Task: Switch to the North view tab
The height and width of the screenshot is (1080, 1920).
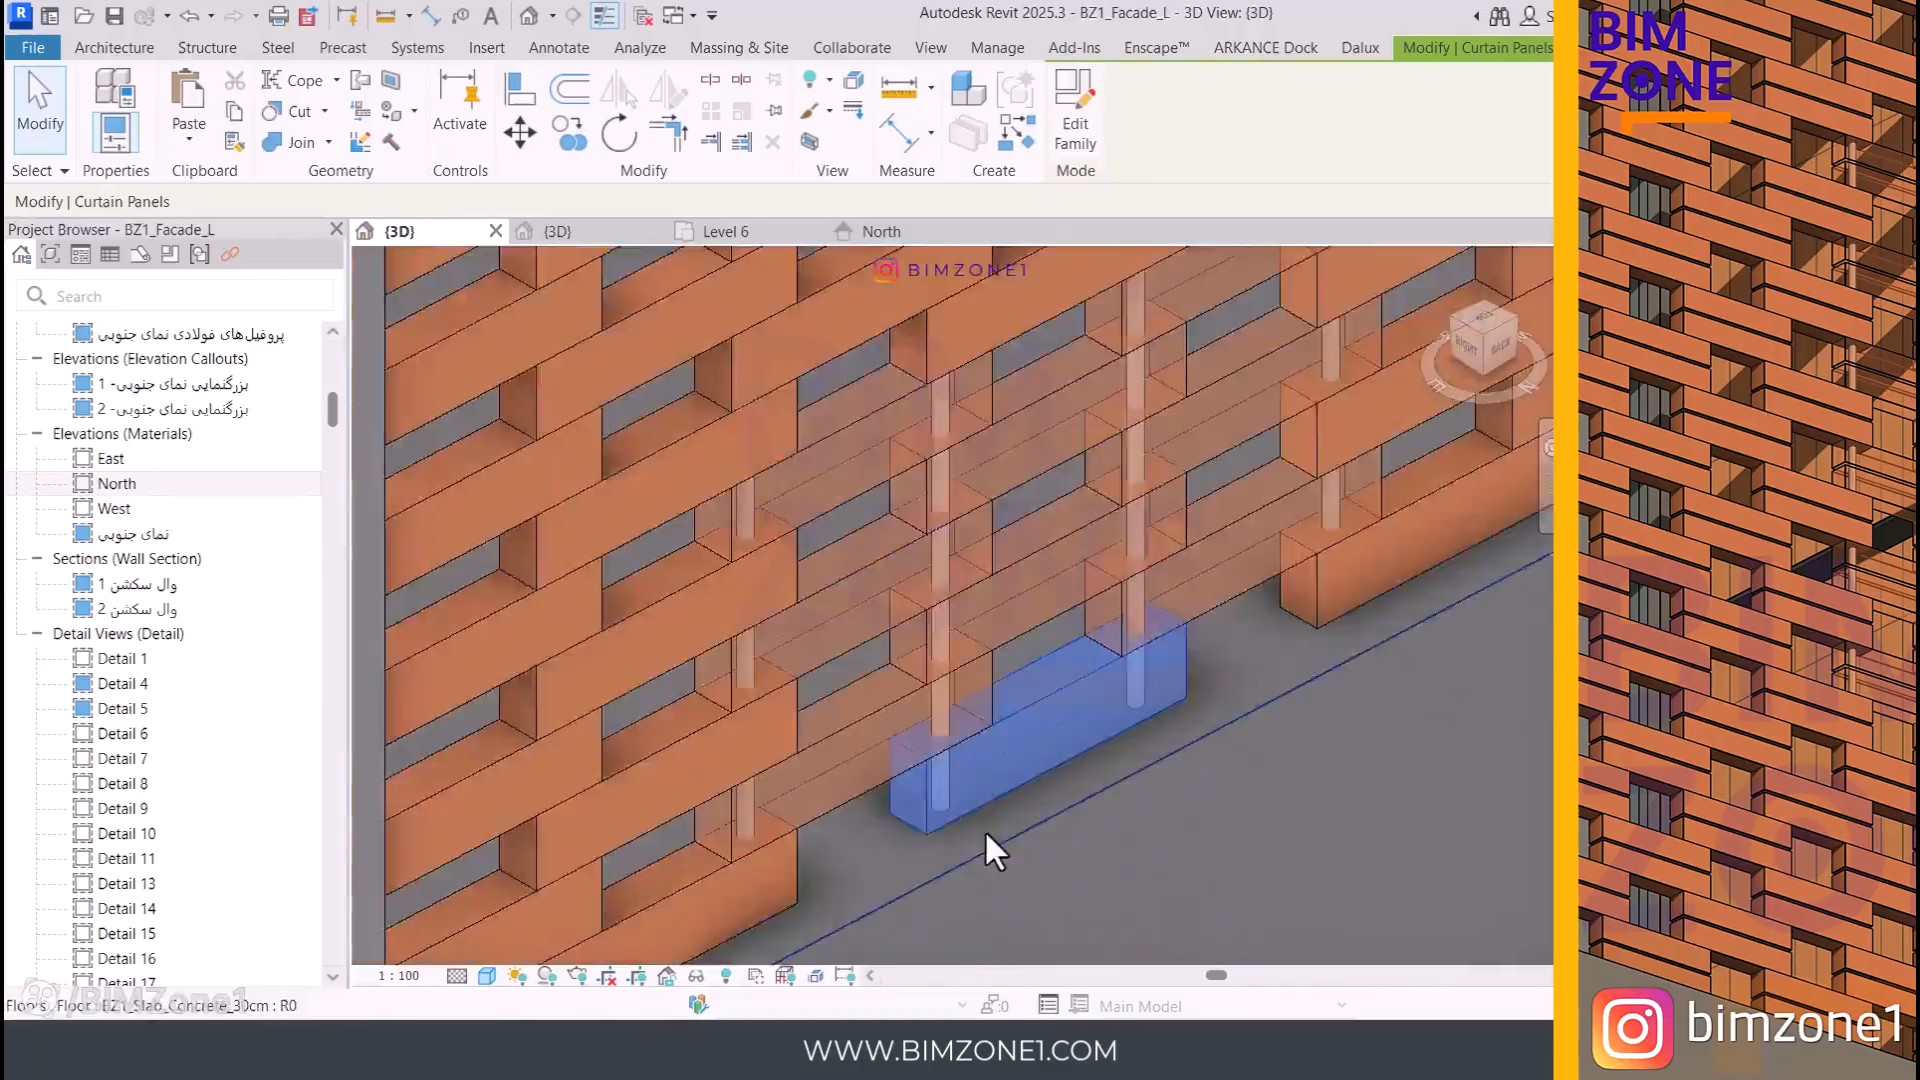Action: (881, 231)
